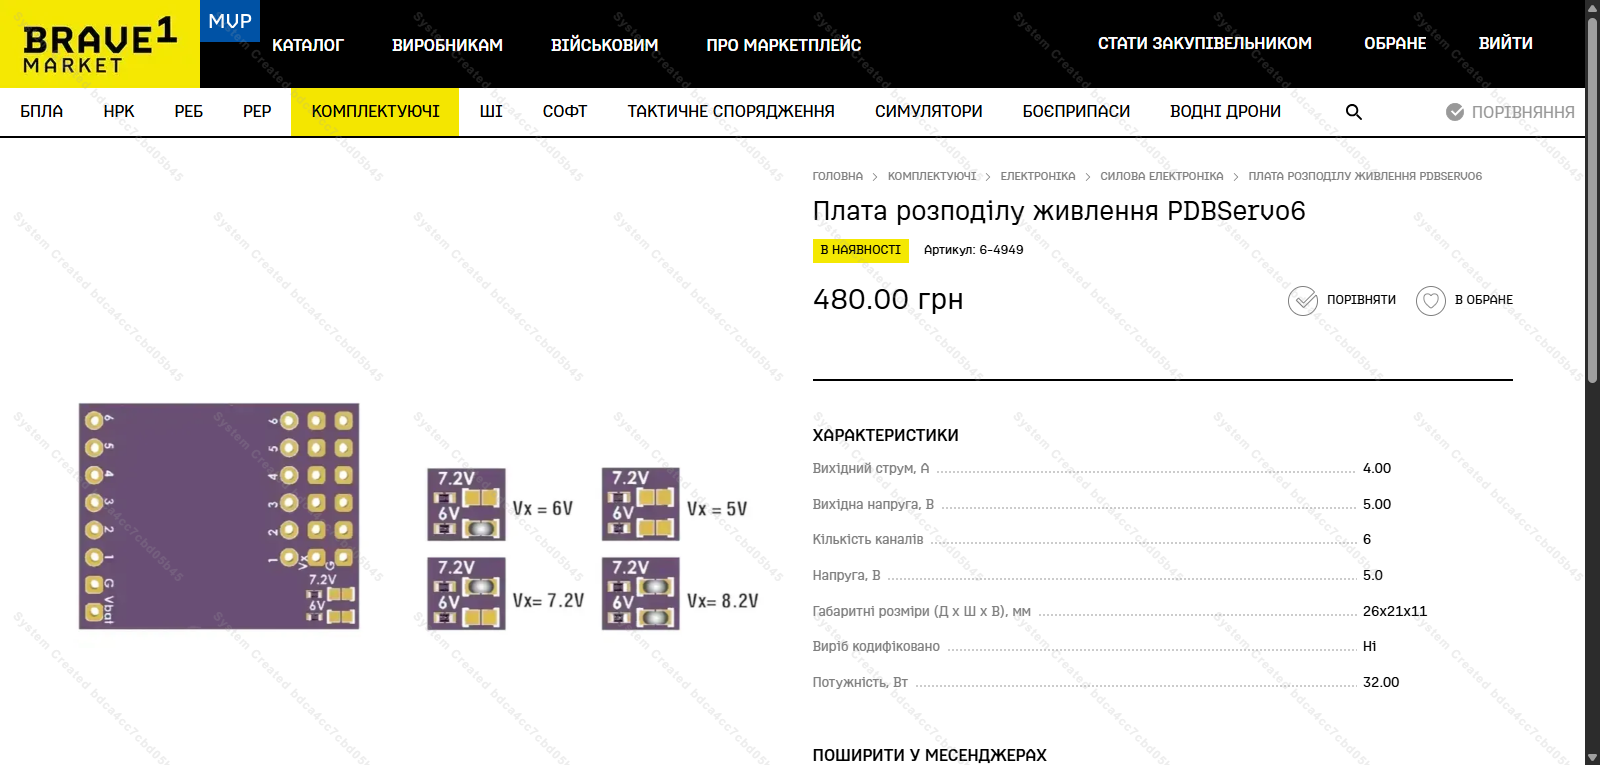Select the КОМПЛЕКТУЮЧІ category tab
This screenshot has height=765, width=1600.
pyautogui.click(x=375, y=111)
